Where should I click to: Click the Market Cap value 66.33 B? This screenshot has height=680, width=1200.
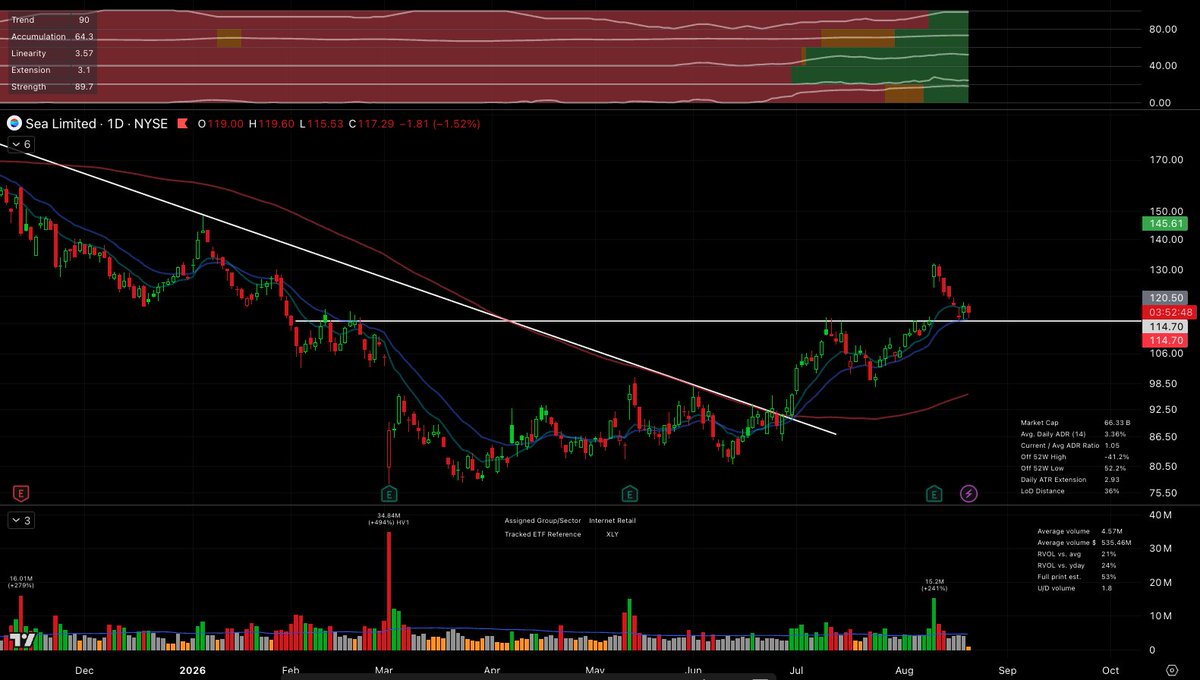pyautogui.click(x=1115, y=423)
